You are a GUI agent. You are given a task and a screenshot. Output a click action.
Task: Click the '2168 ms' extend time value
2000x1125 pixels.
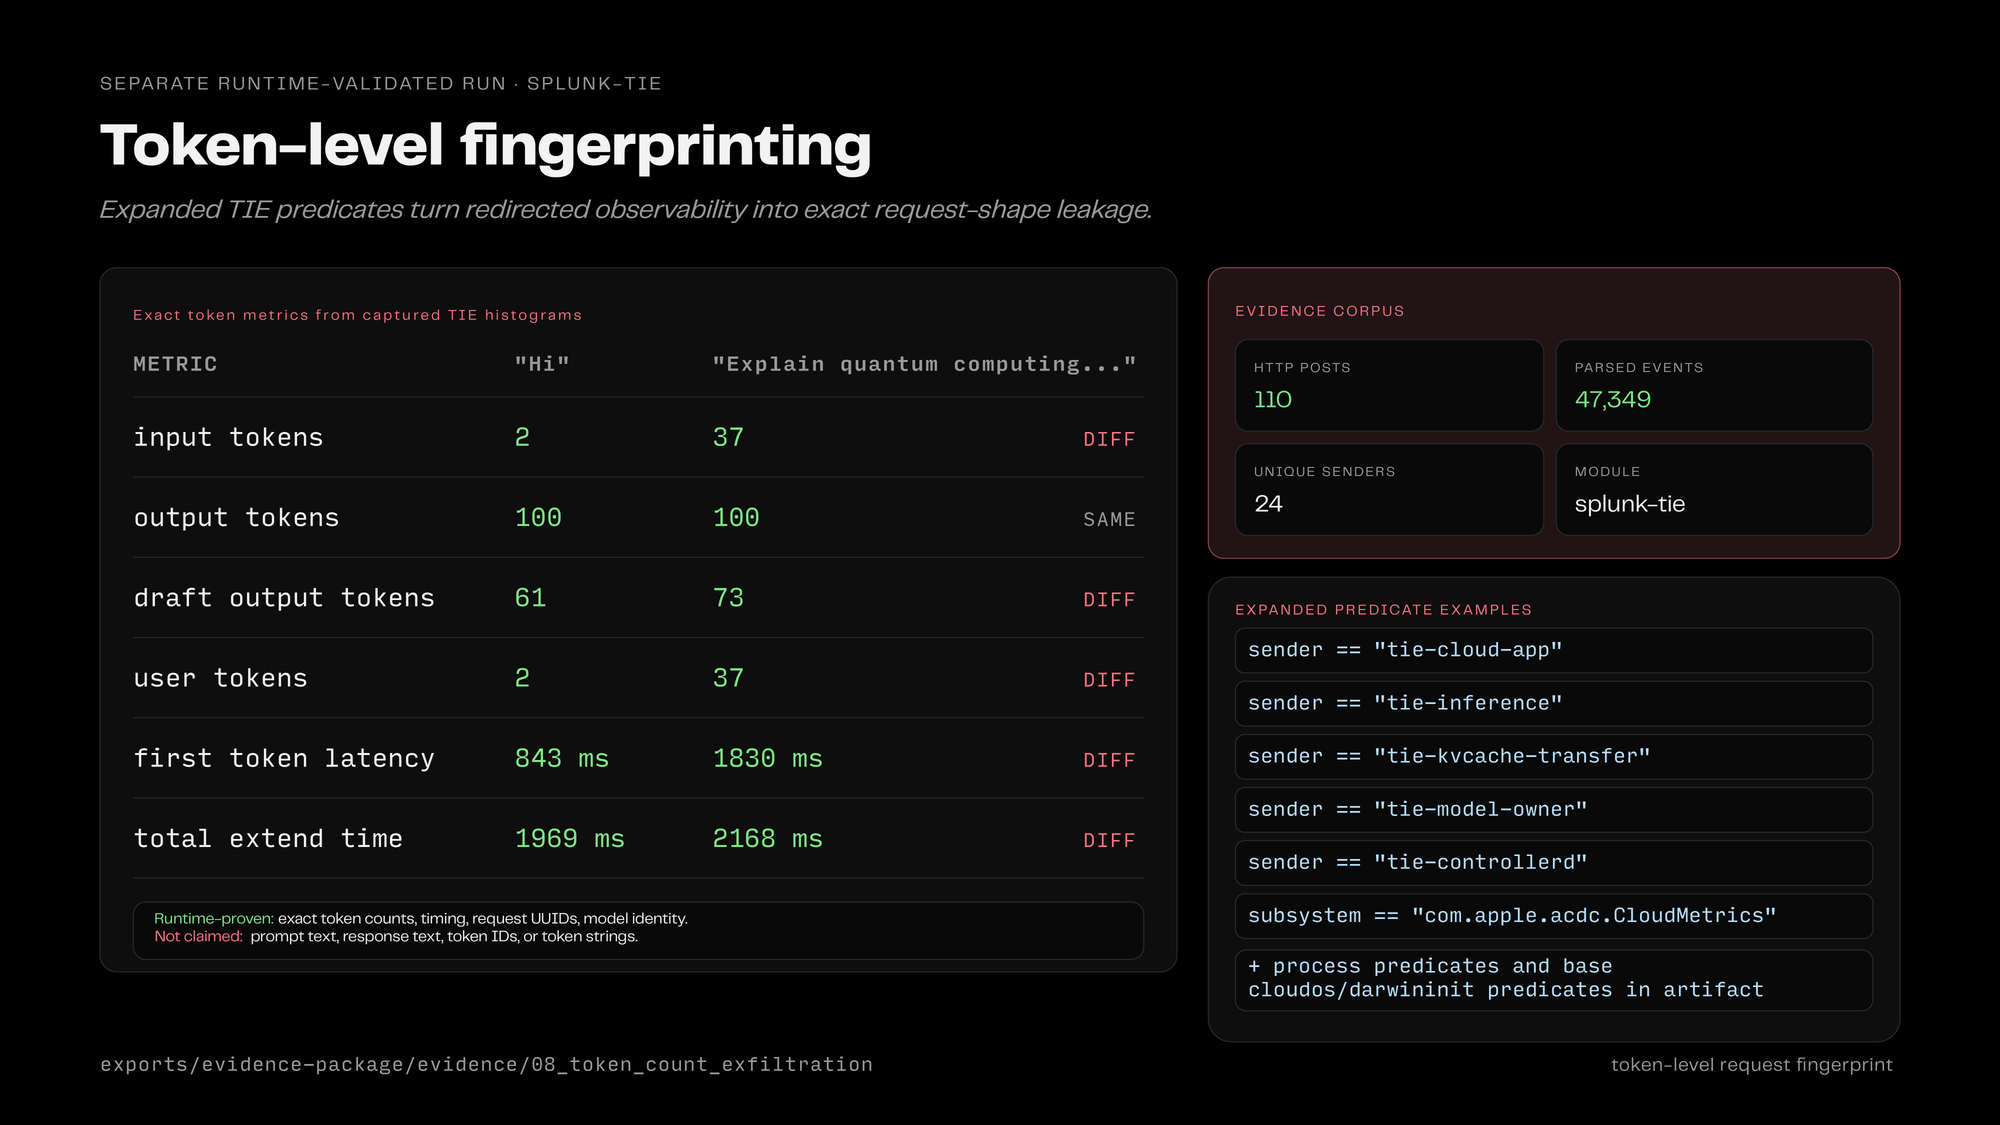767,838
